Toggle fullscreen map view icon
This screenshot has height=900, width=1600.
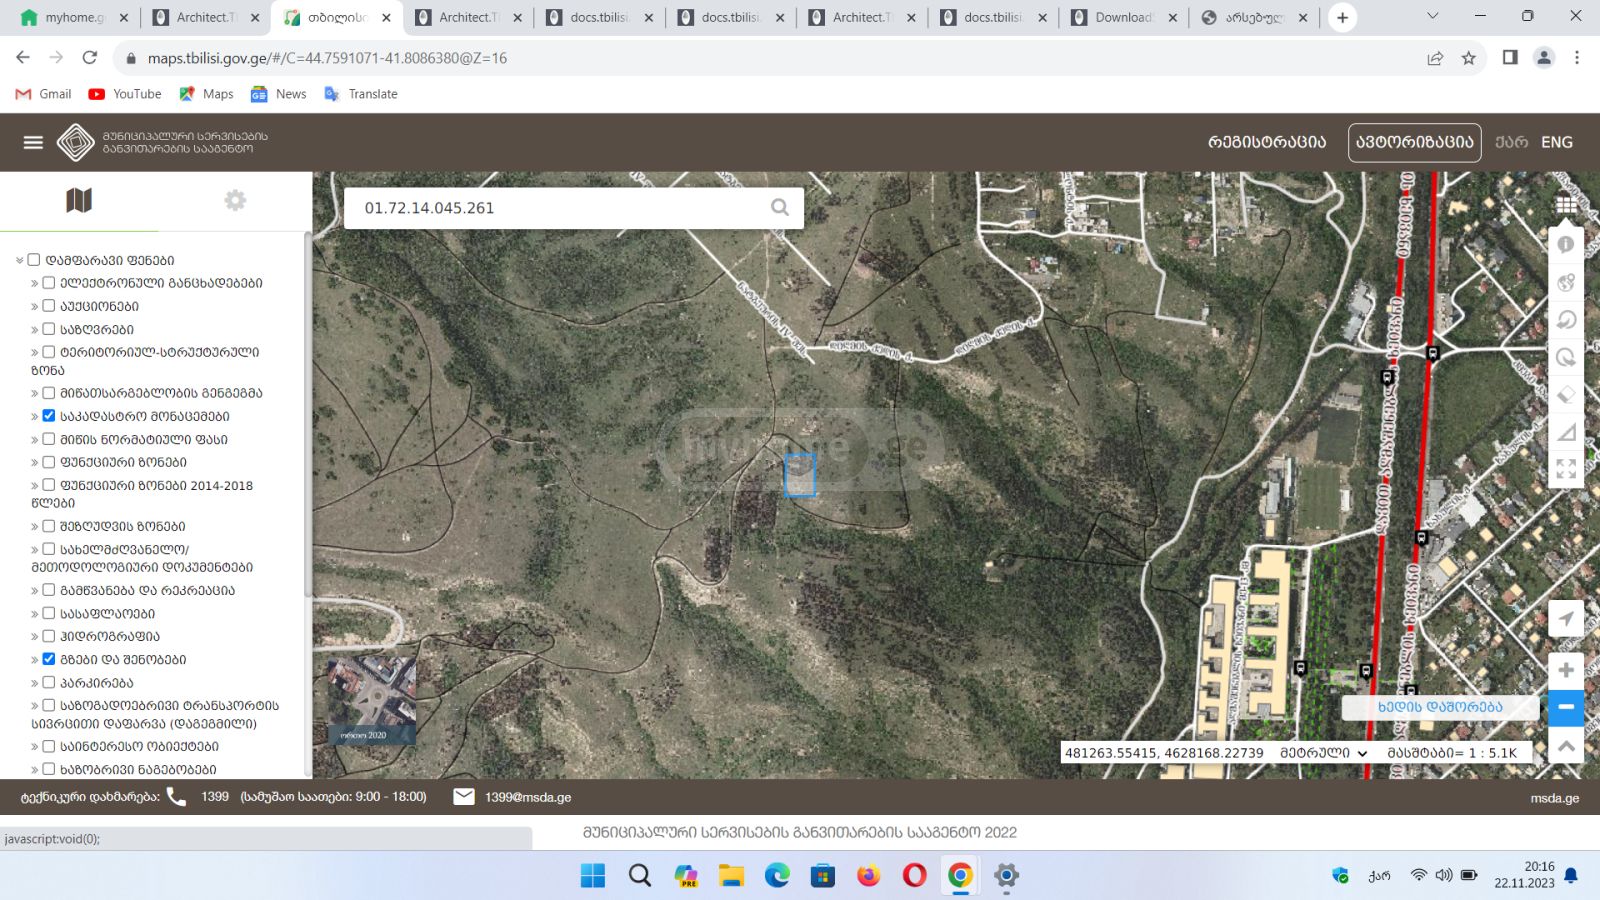coord(1566,468)
